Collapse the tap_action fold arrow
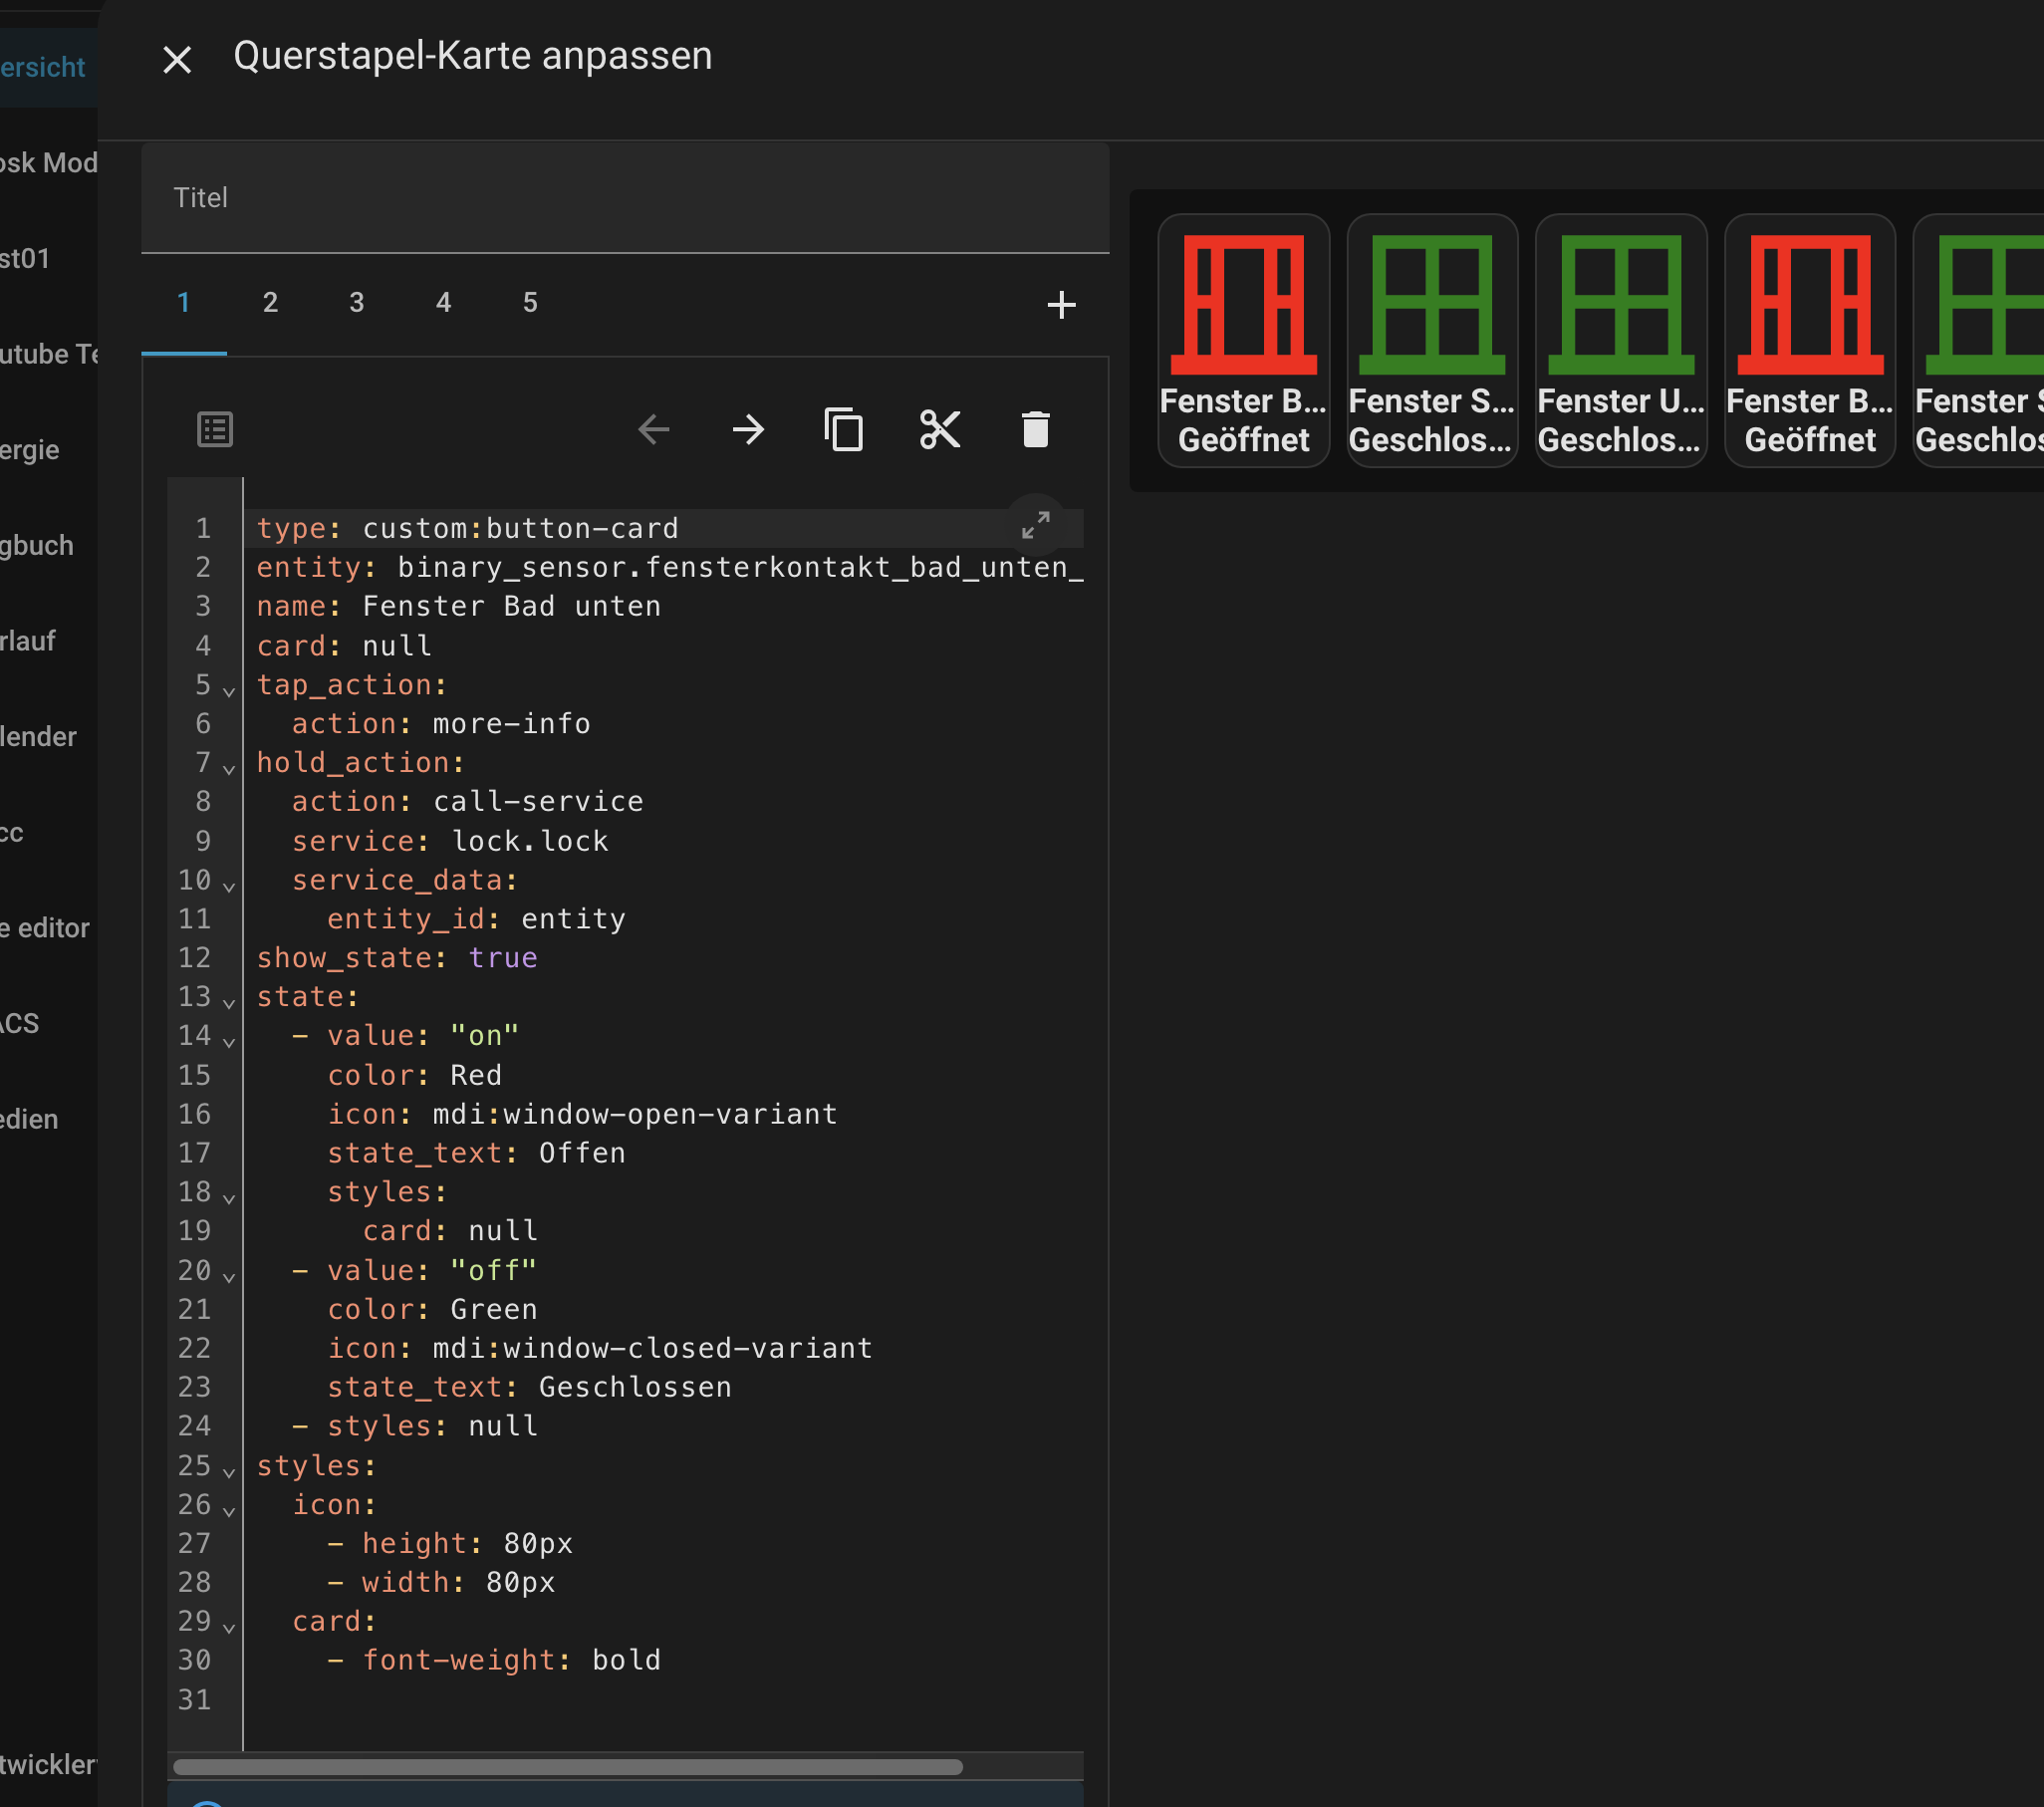Viewport: 2044px width, 1807px height. tap(229, 692)
